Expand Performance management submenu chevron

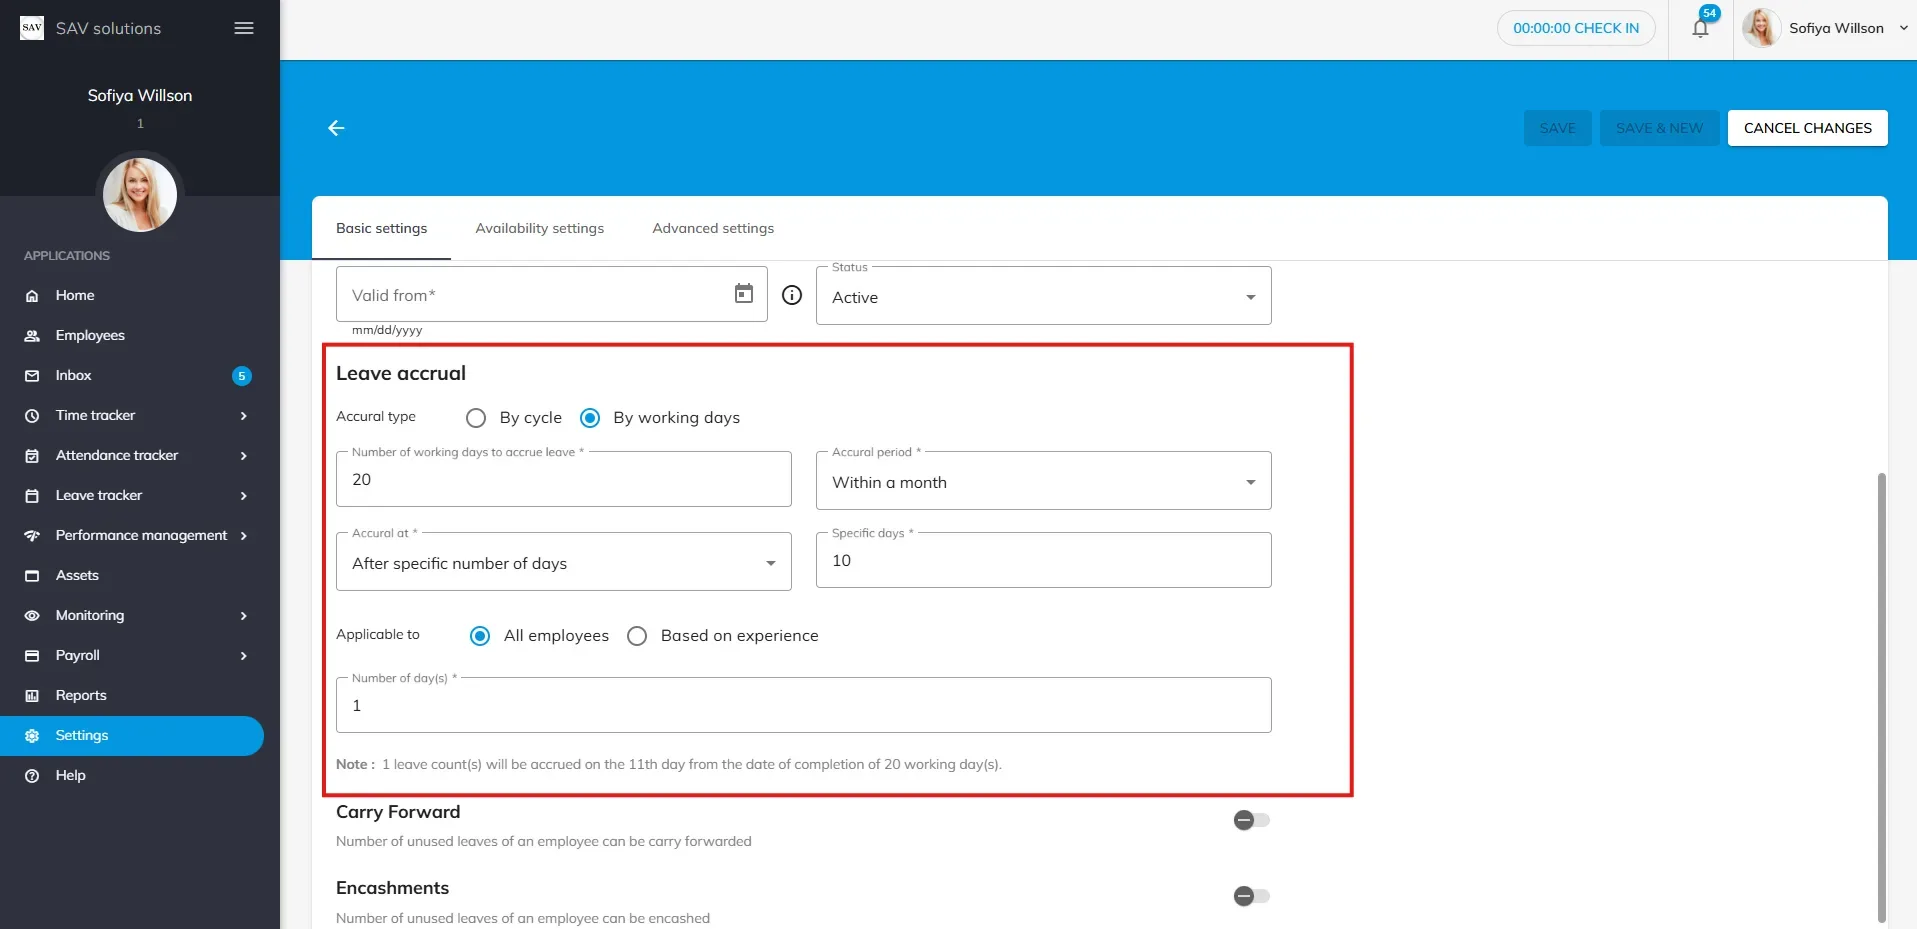click(244, 536)
